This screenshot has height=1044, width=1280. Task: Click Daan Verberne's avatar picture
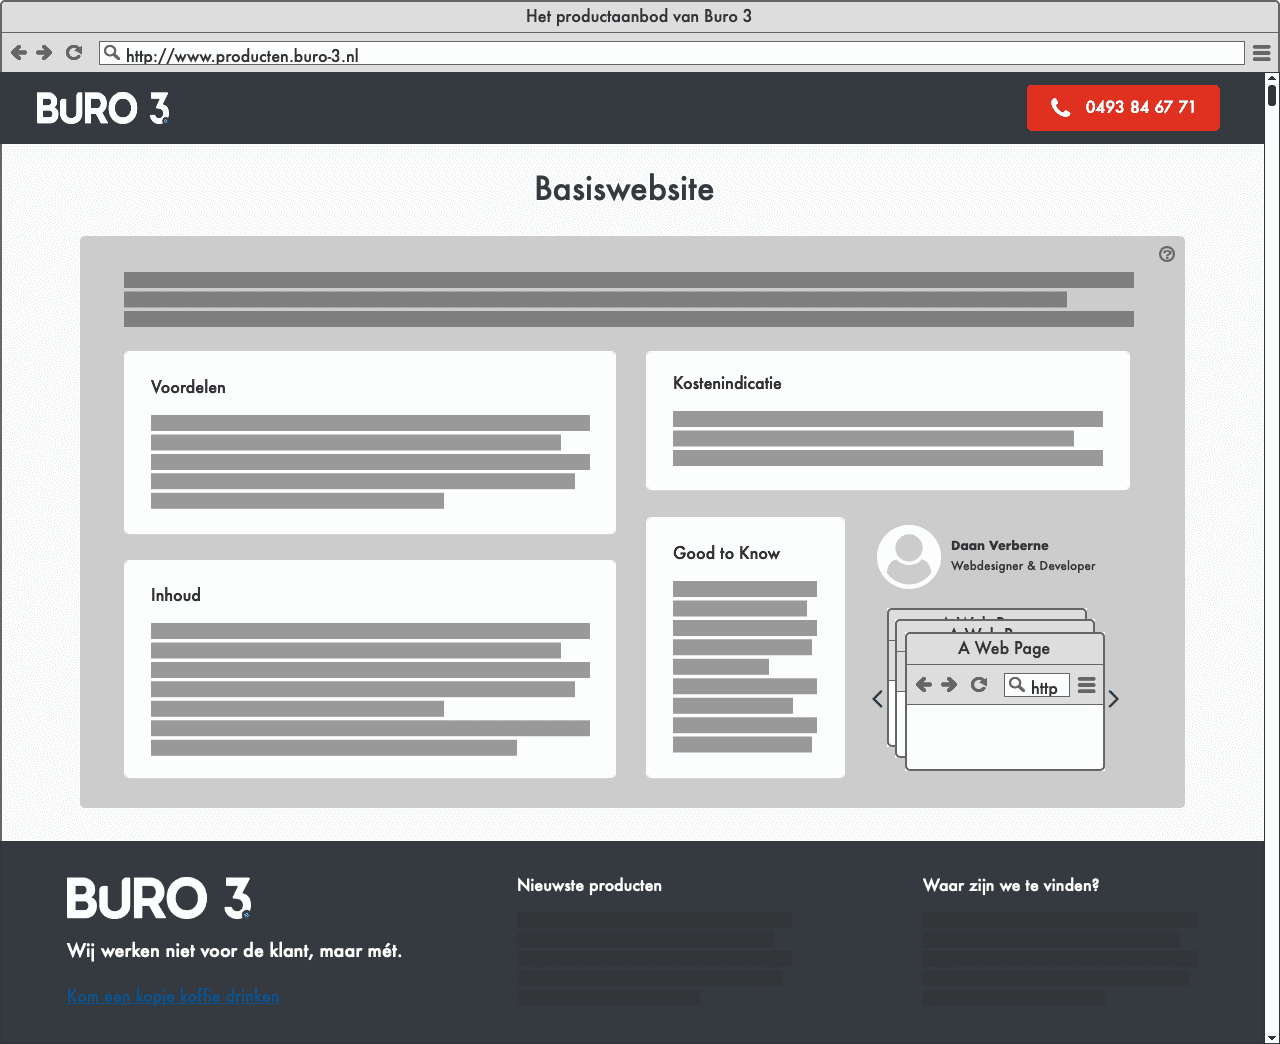[x=908, y=557]
